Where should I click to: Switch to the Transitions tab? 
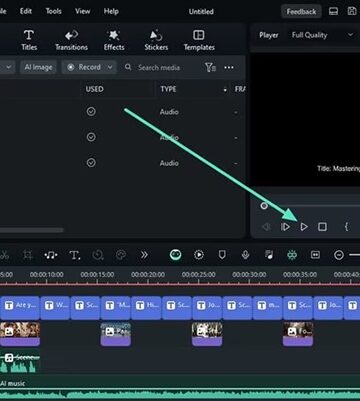click(x=71, y=40)
